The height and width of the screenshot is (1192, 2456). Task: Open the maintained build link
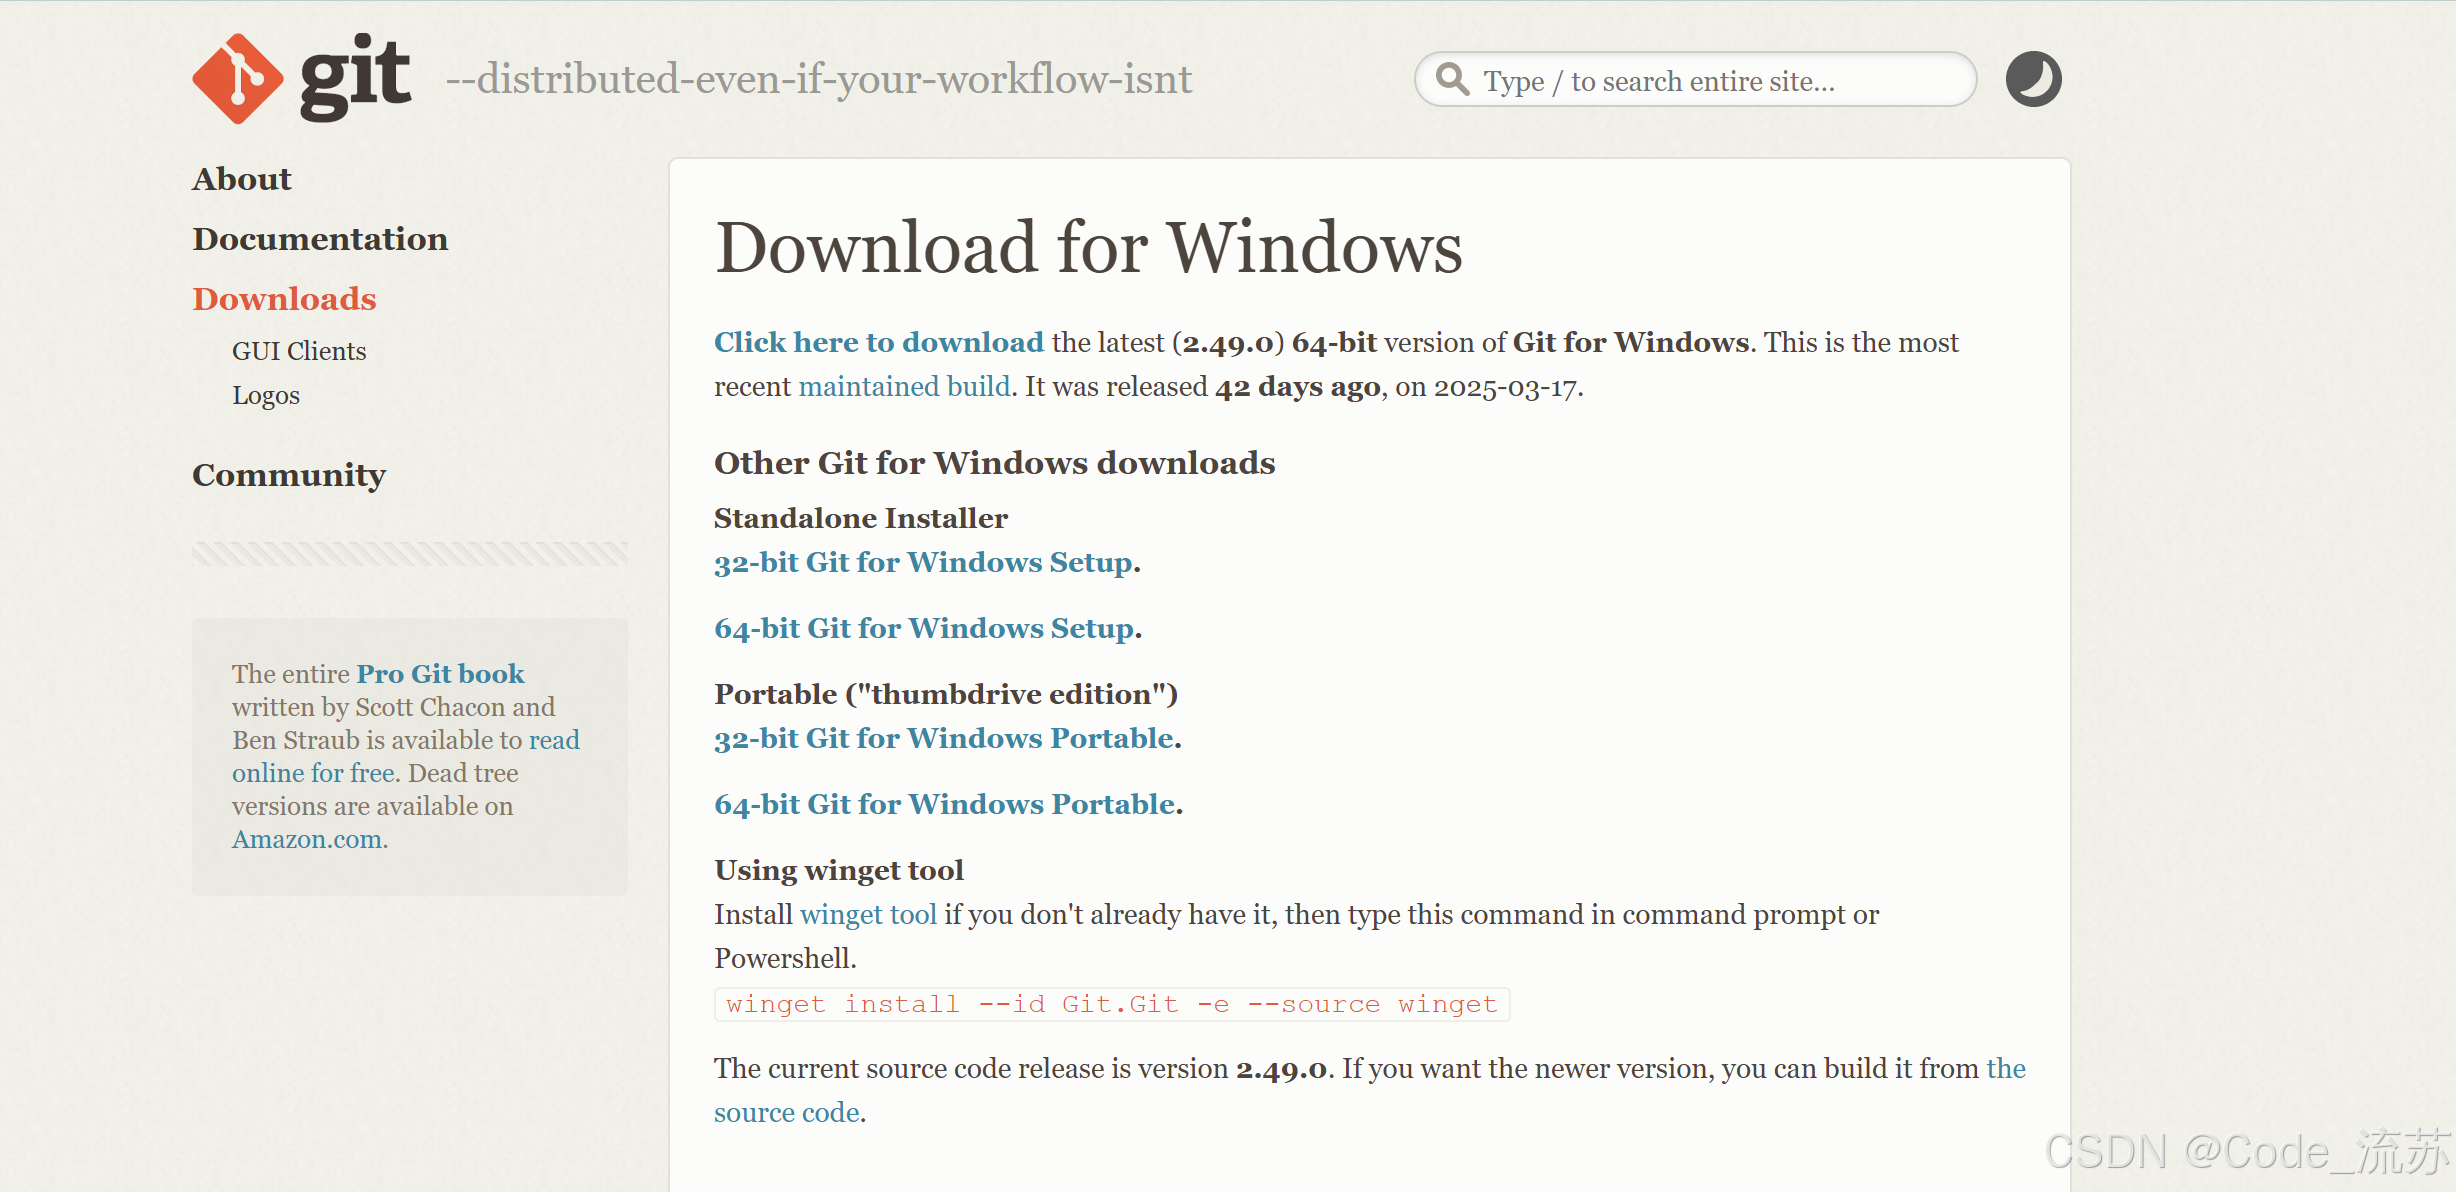904,387
